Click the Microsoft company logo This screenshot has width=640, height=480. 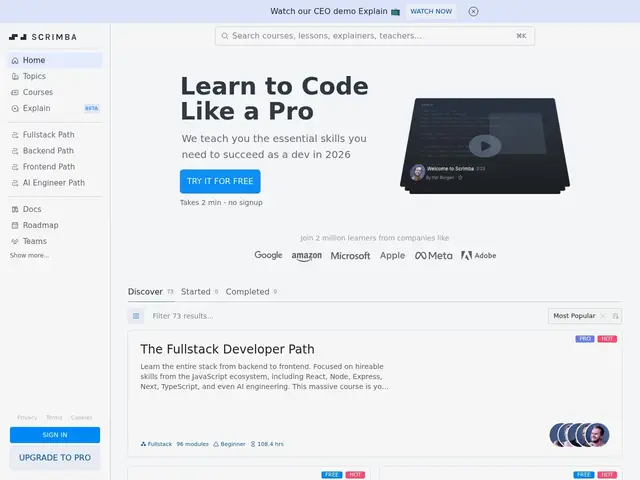click(x=350, y=256)
